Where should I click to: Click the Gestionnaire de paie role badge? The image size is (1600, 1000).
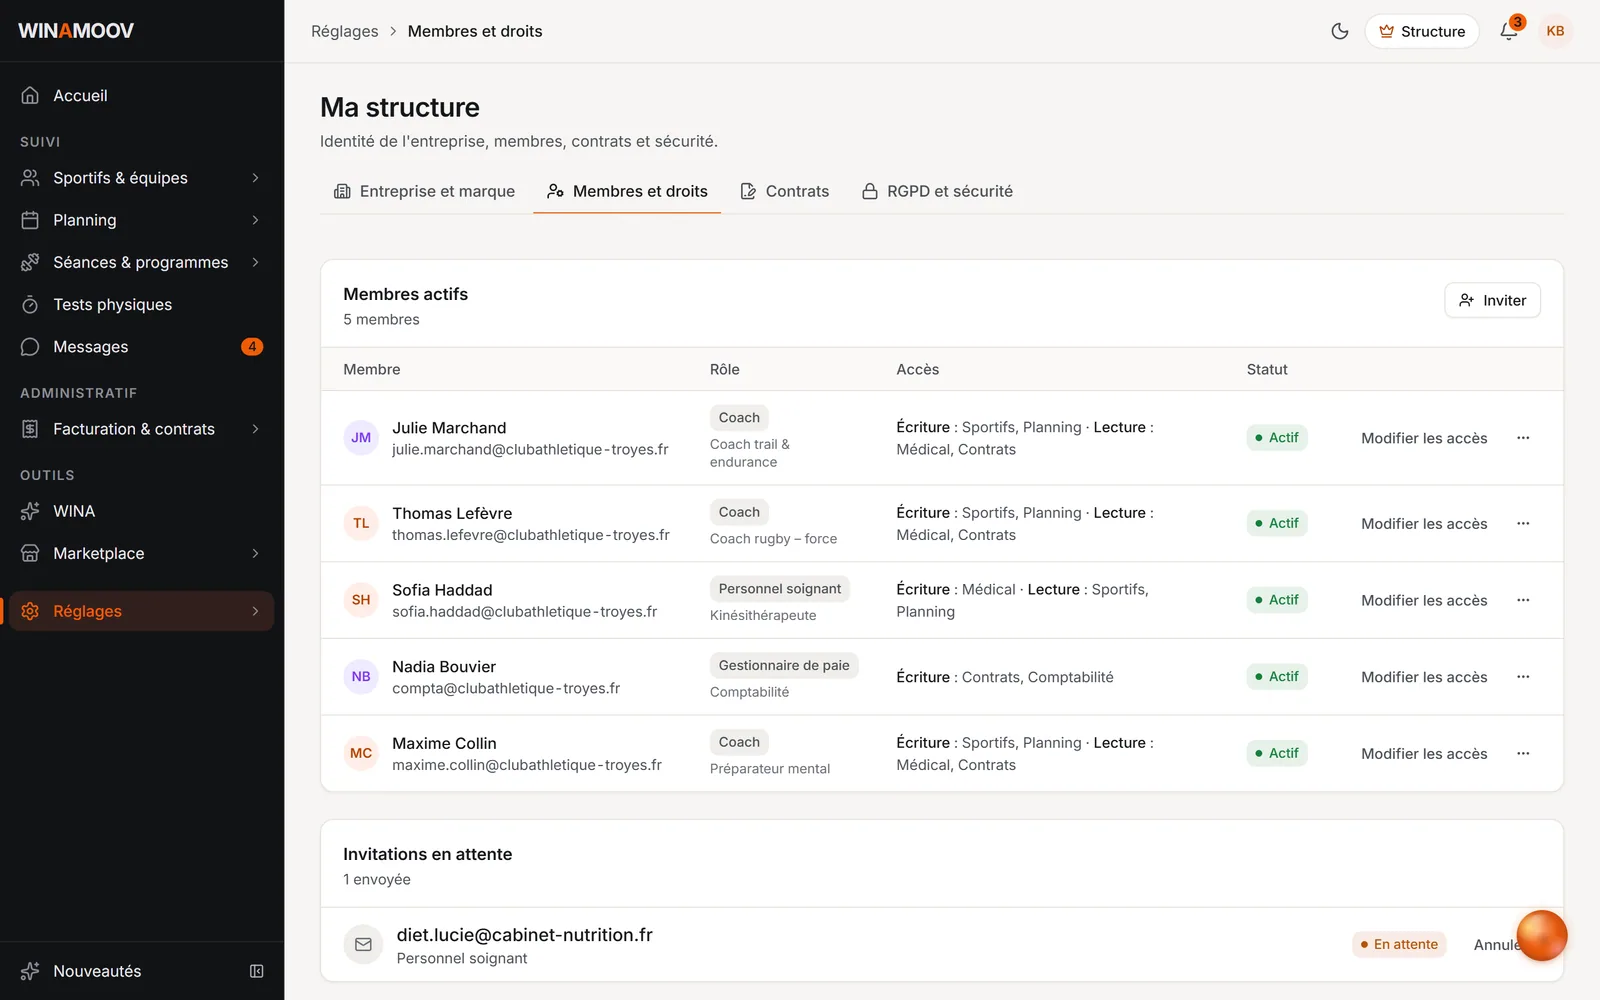pyautogui.click(x=784, y=665)
